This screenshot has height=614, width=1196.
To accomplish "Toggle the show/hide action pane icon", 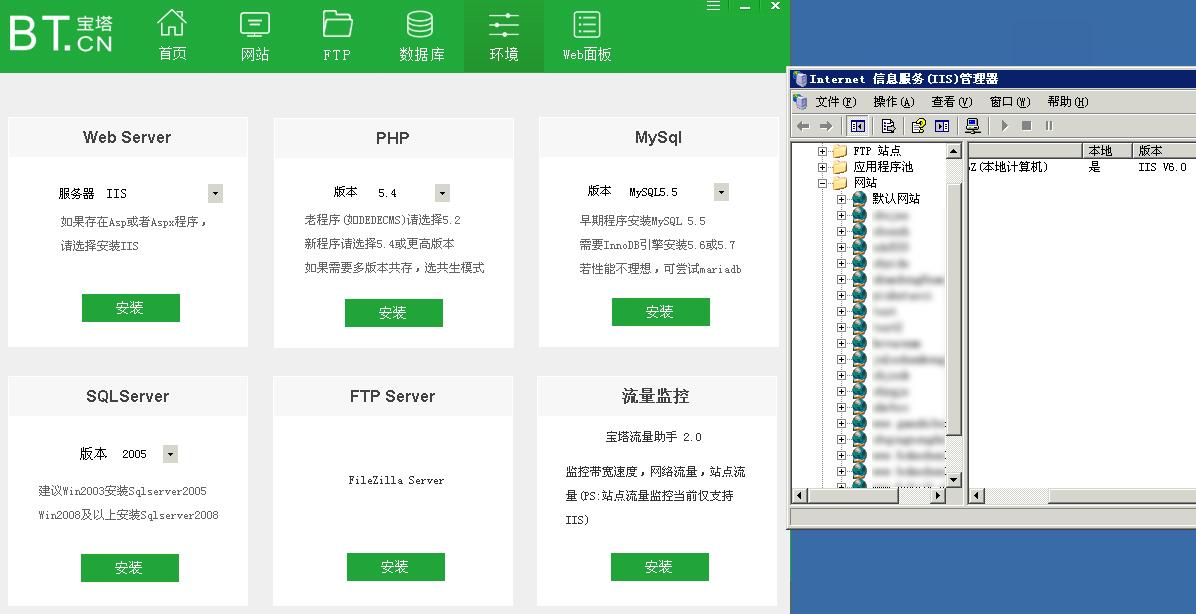I will (x=942, y=126).
